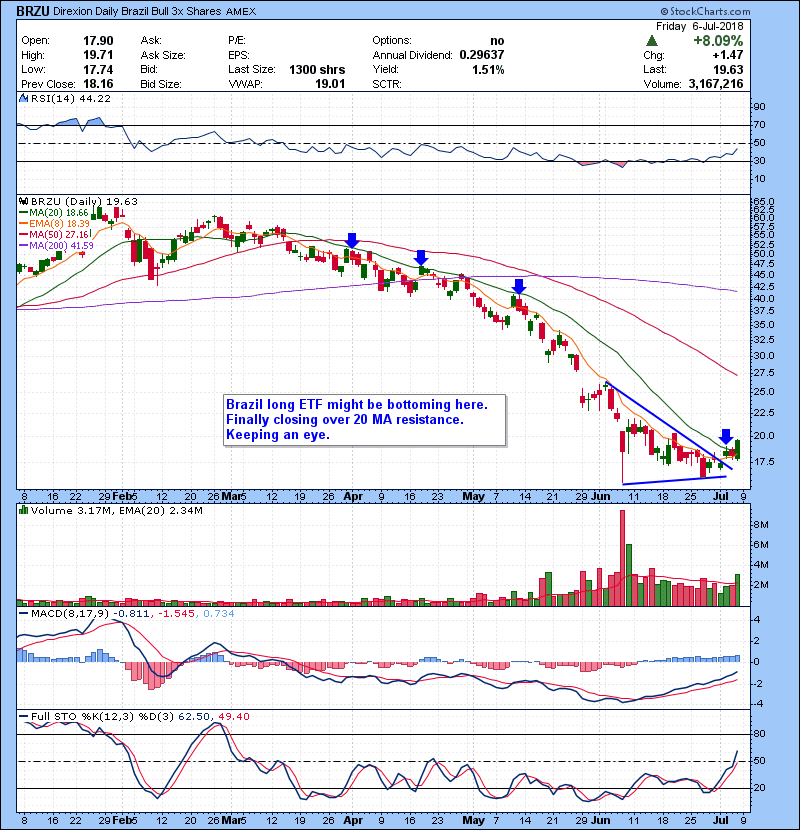Click the 65.0 label on the price axis
This screenshot has width=800, height=830.
(x=763, y=202)
